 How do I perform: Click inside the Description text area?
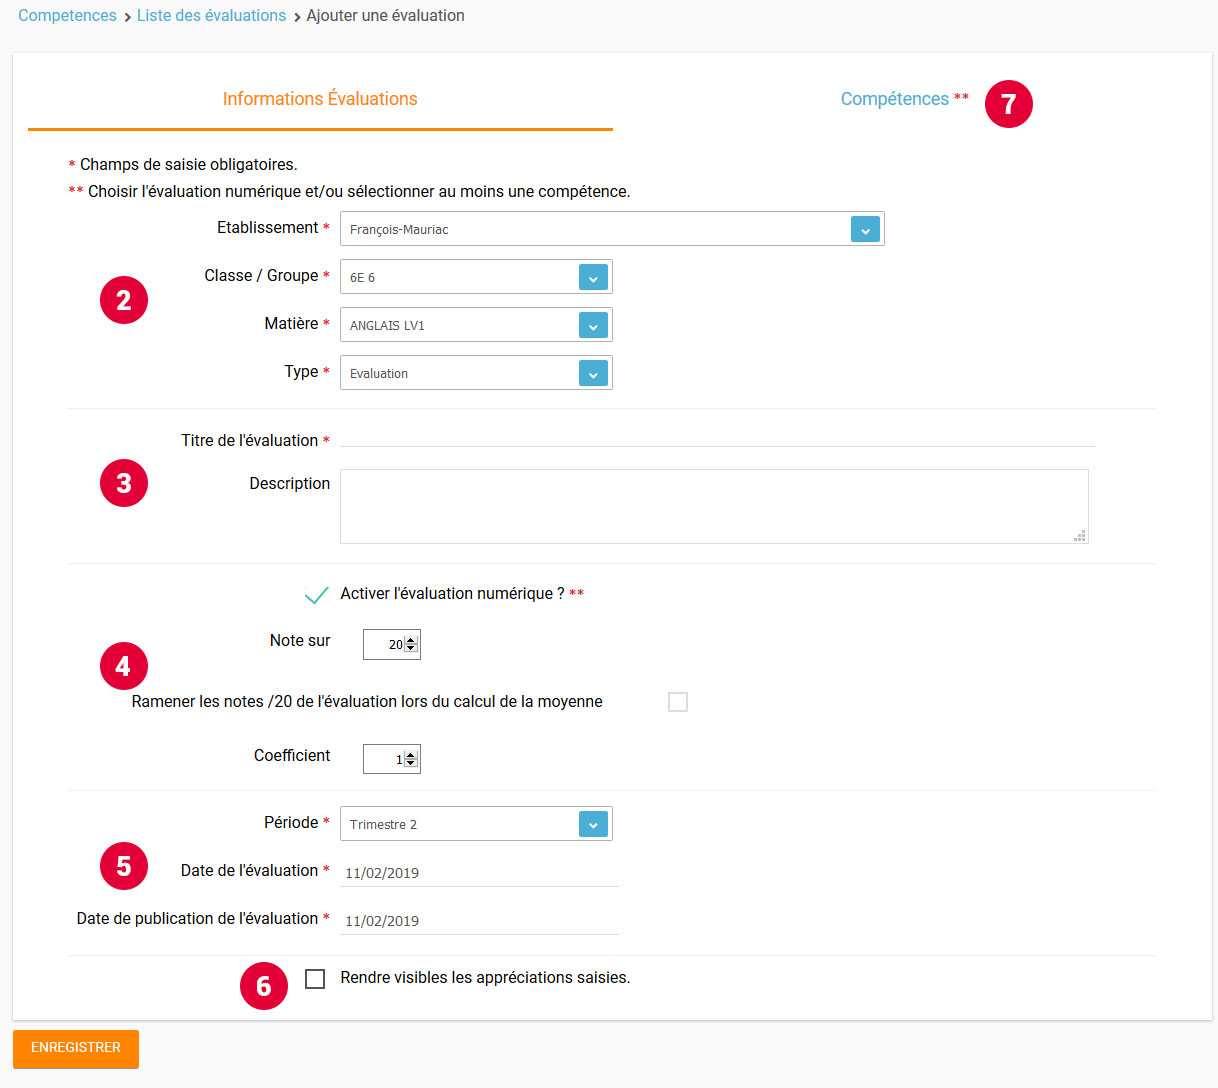(714, 506)
